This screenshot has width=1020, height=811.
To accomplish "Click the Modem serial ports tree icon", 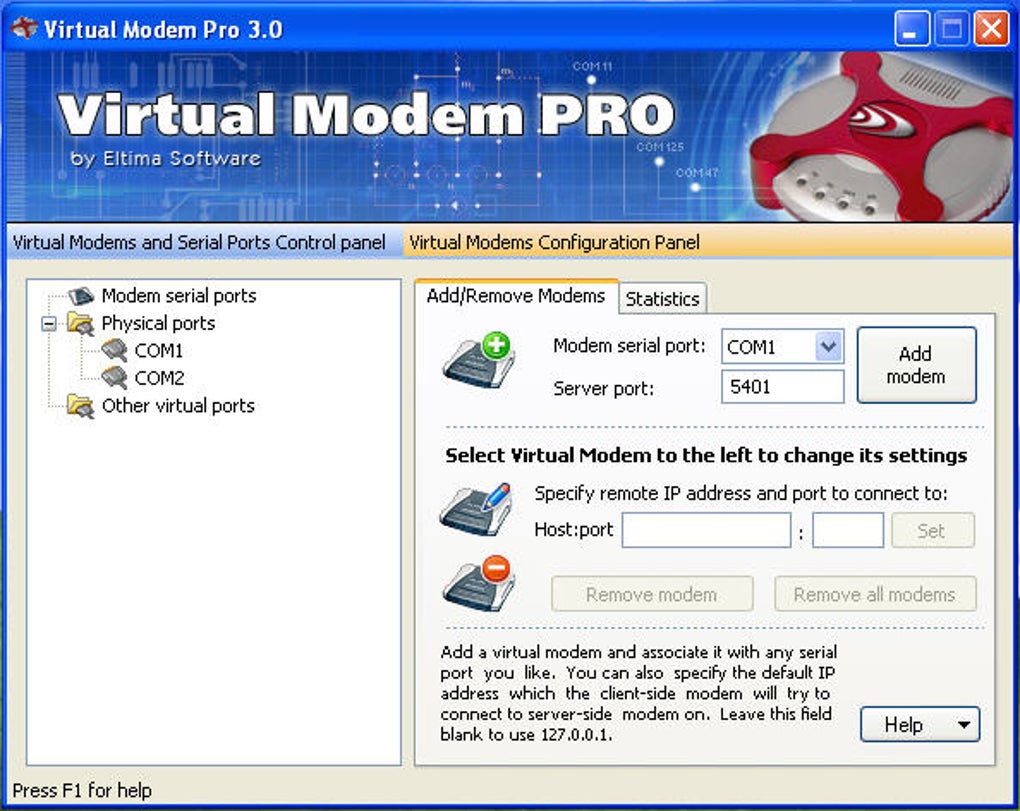I will pyautogui.click(x=81, y=296).
